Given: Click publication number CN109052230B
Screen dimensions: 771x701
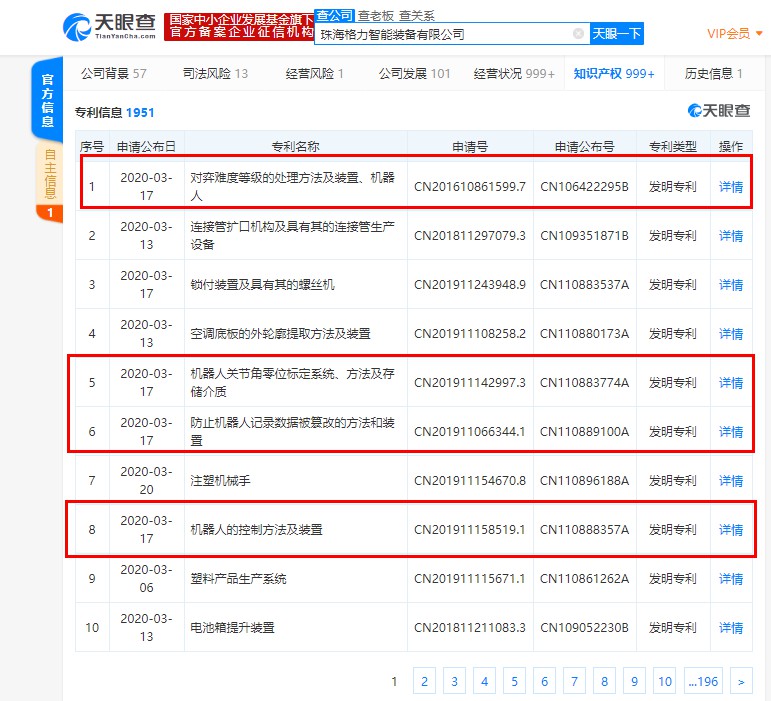Looking at the screenshot, I should click(x=584, y=627).
